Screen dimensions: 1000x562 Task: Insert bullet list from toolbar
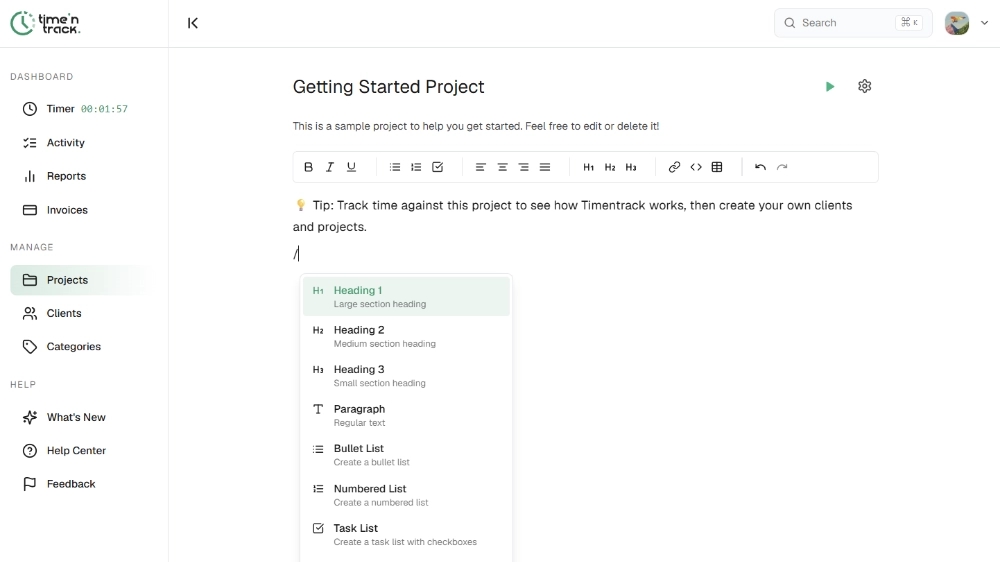click(x=395, y=167)
